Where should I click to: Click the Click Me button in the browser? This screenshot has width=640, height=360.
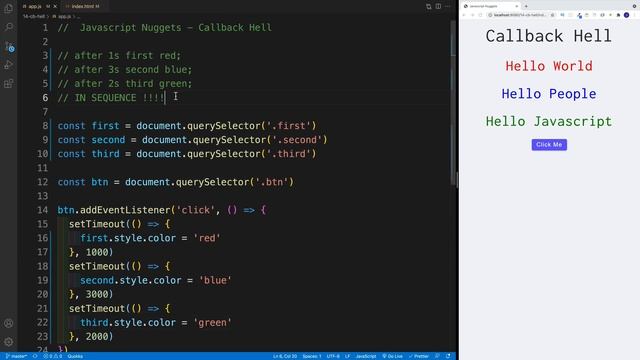(549, 144)
